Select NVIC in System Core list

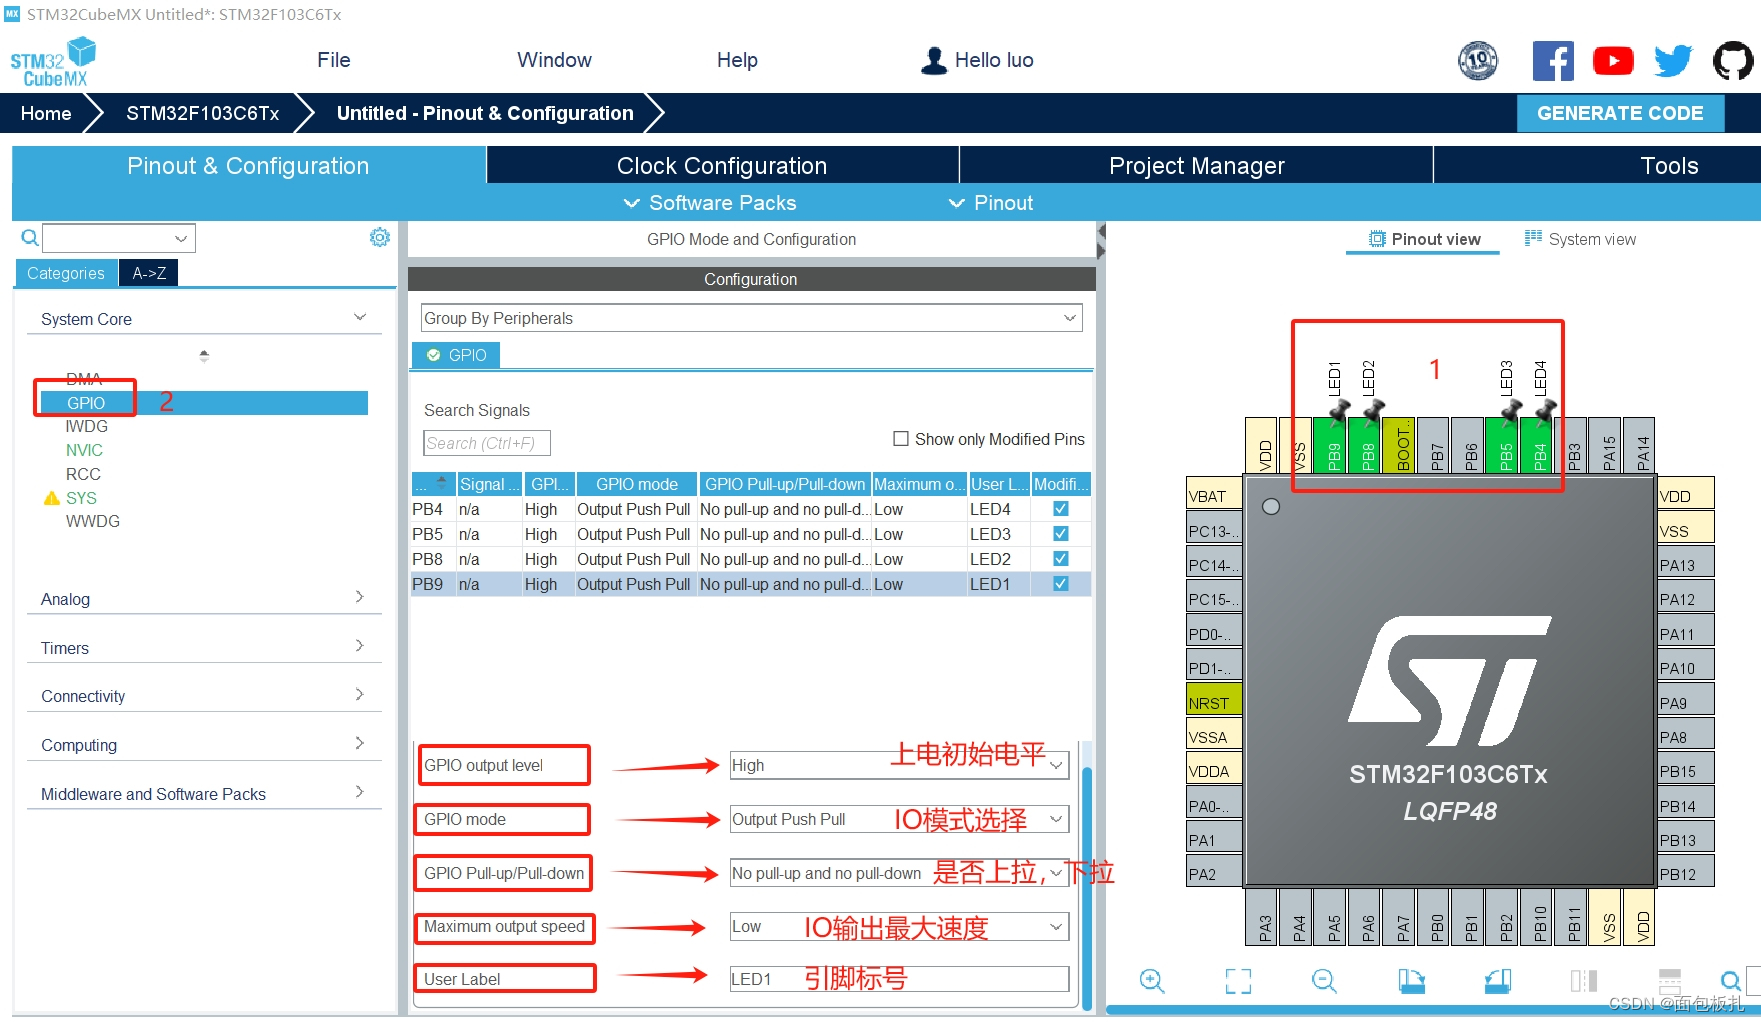pos(84,450)
